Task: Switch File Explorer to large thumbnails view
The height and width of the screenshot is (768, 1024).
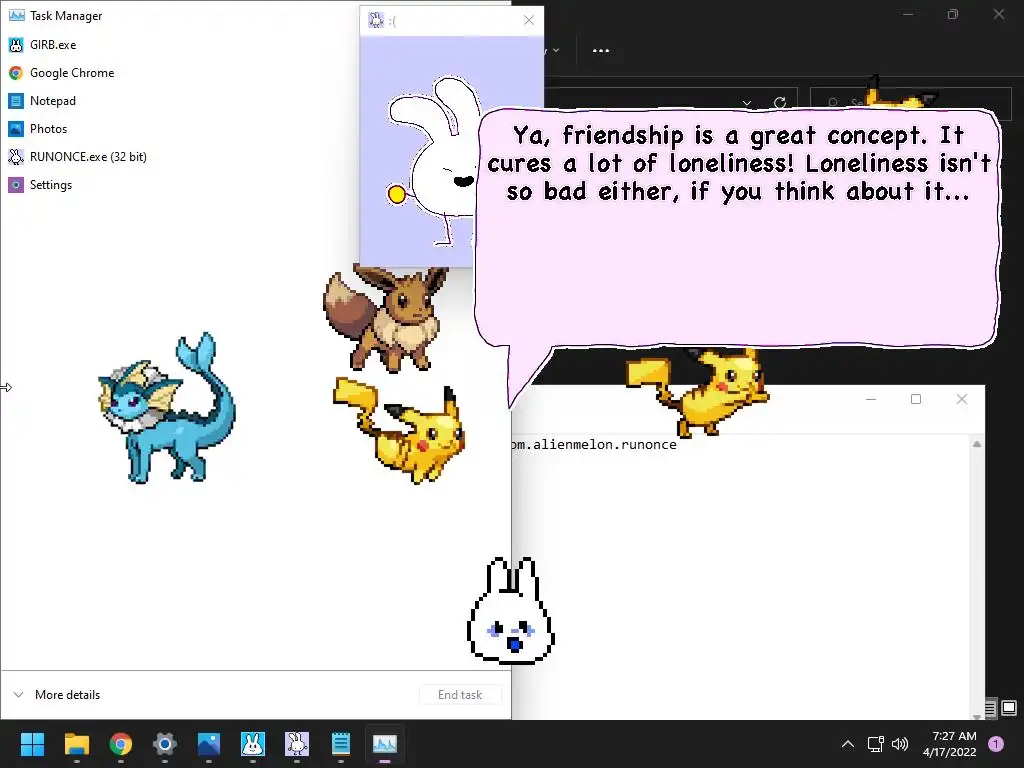Action: pyautogui.click(x=1010, y=708)
